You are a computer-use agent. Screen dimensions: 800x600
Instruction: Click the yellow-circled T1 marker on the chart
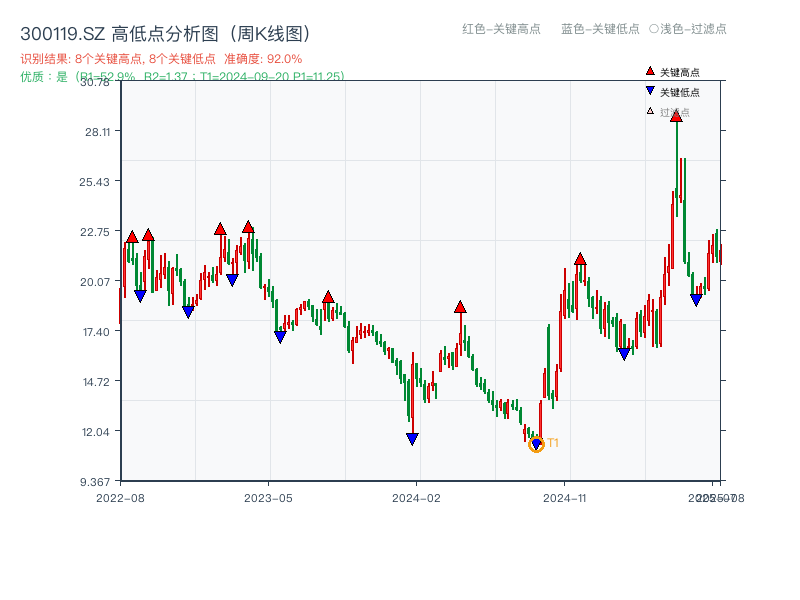coord(537,444)
